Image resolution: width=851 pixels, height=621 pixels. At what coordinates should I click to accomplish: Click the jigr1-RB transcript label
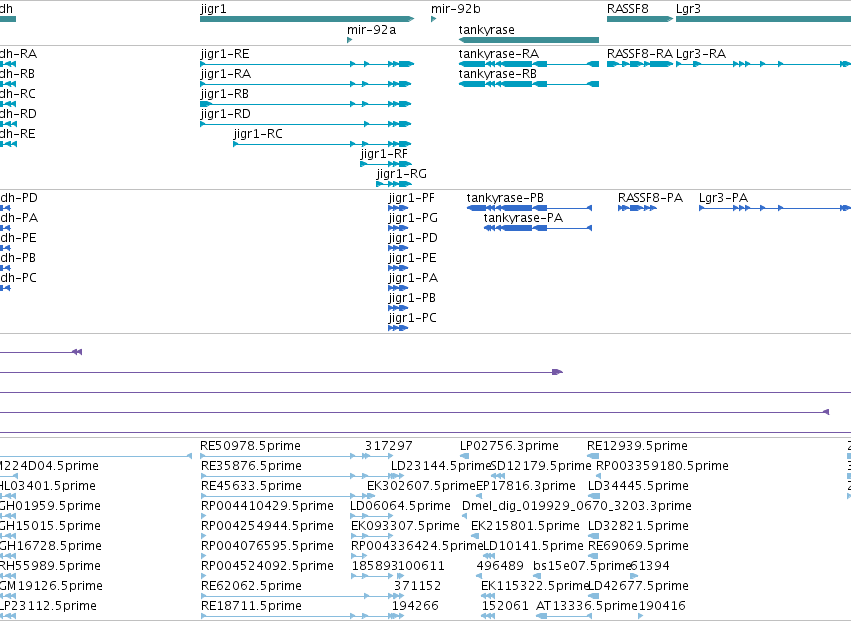tap(224, 94)
